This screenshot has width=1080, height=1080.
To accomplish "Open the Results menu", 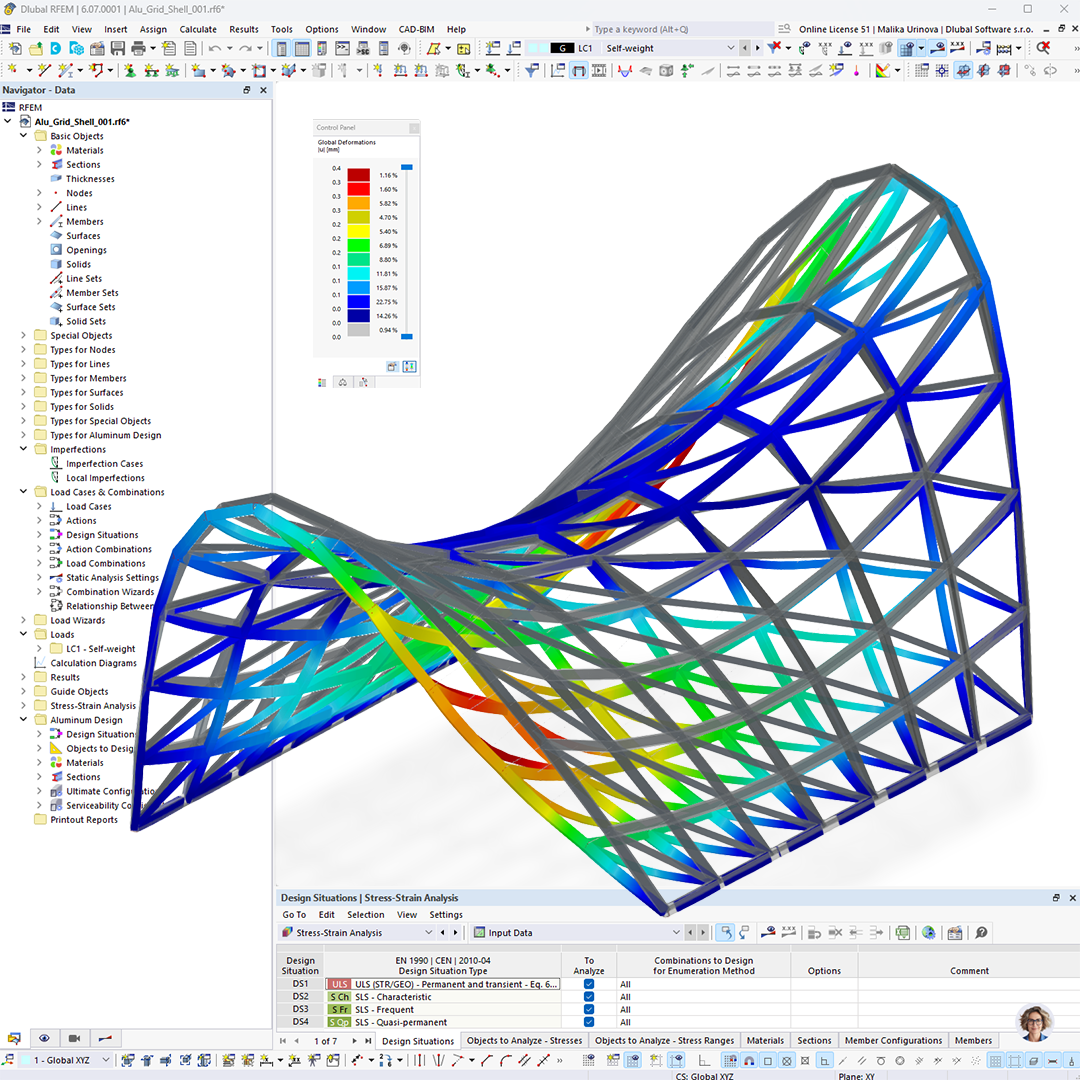I will pyautogui.click(x=244, y=29).
